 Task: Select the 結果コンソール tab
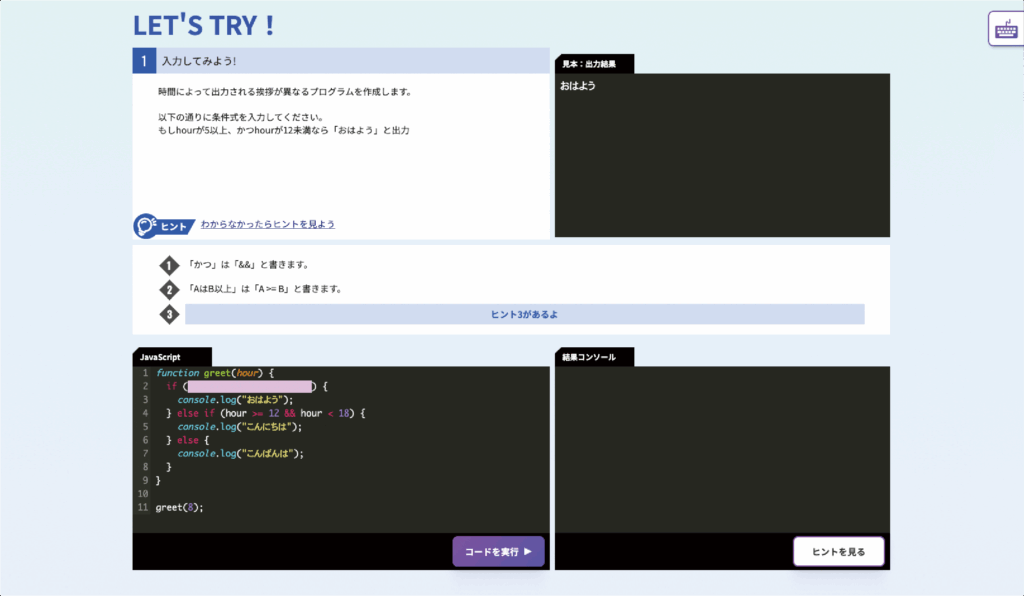click(x=594, y=357)
